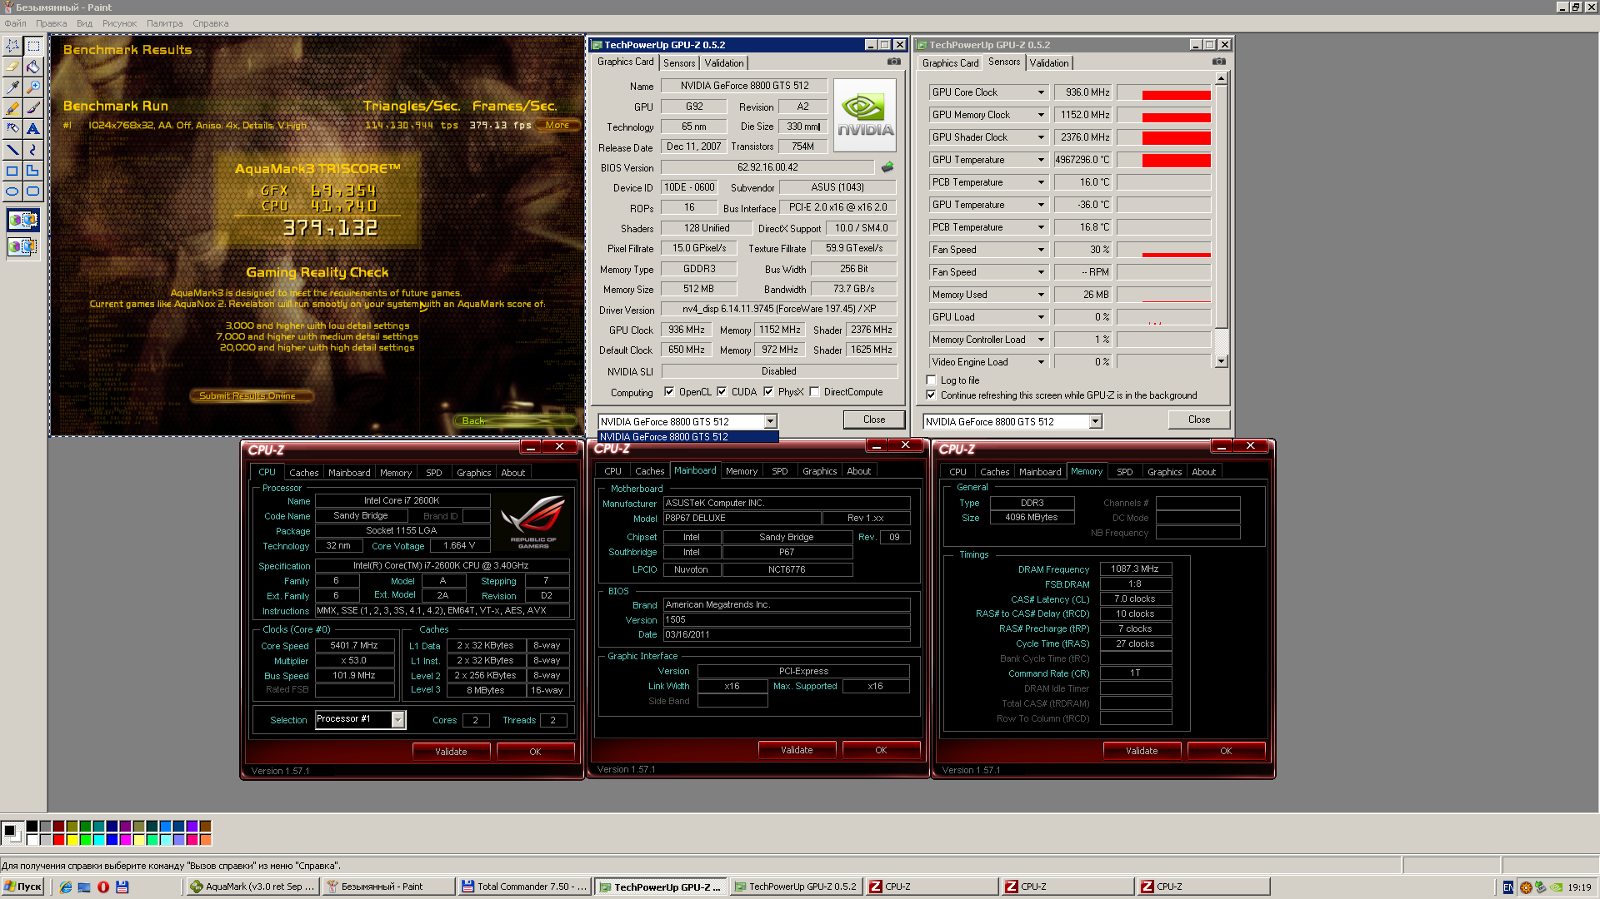Select the Polygon shape tool
This screenshot has width=1600, height=899.
point(33,170)
